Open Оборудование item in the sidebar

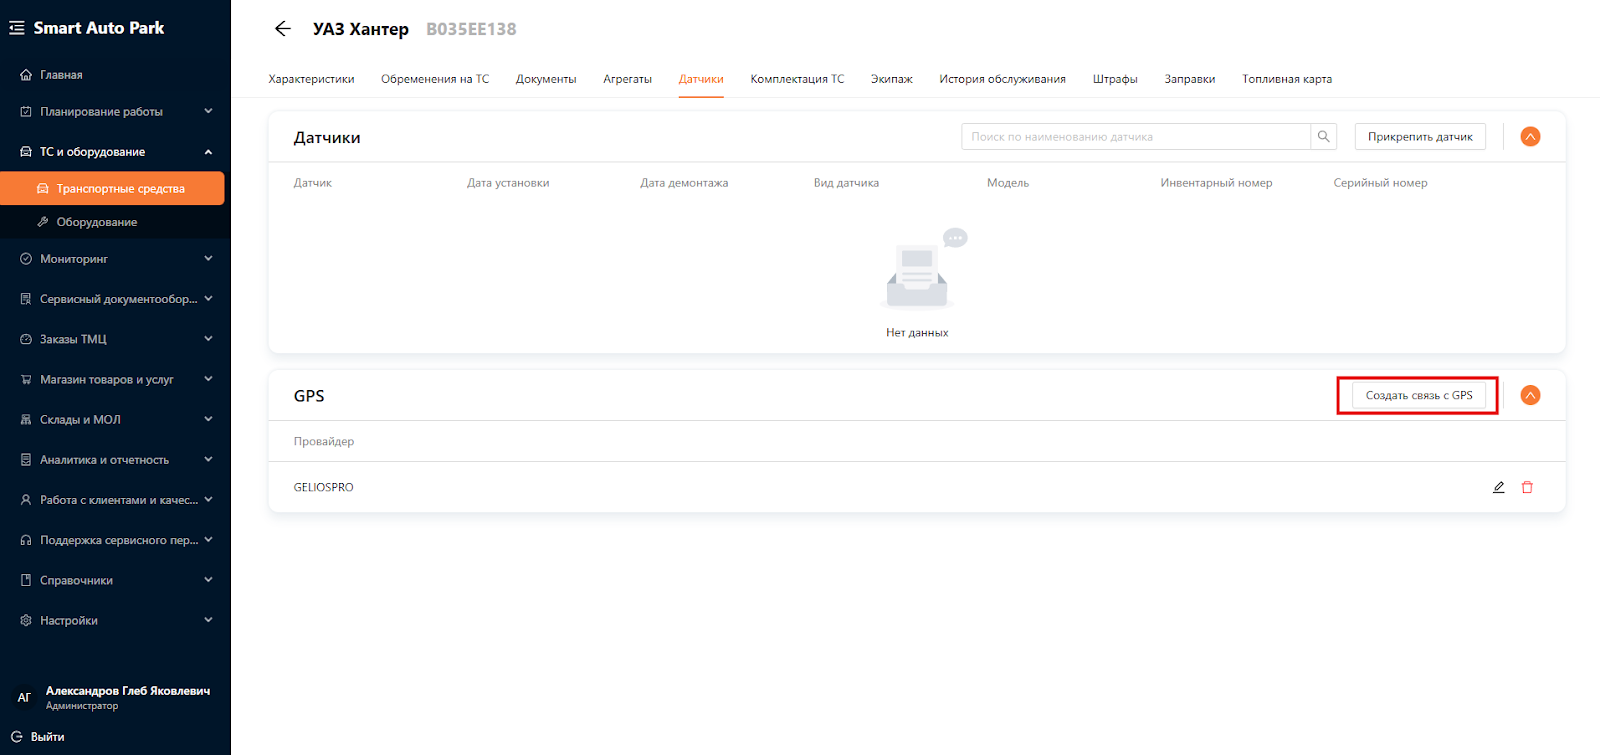(96, 222)
